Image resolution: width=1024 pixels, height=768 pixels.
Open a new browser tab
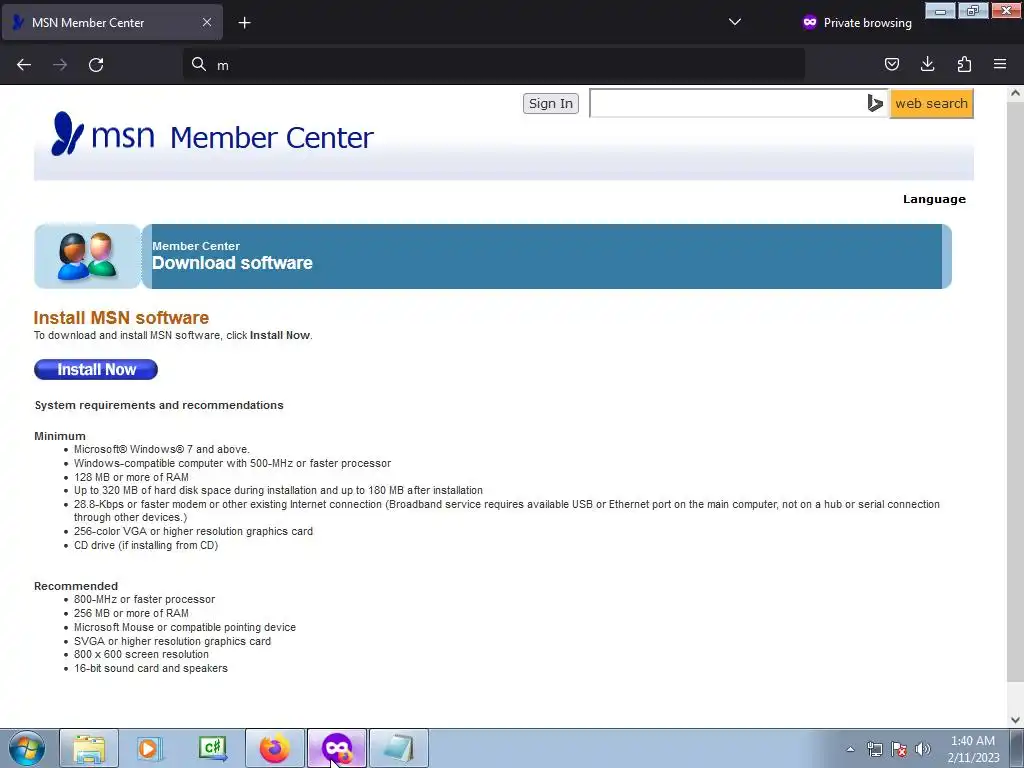coord(244,23)
